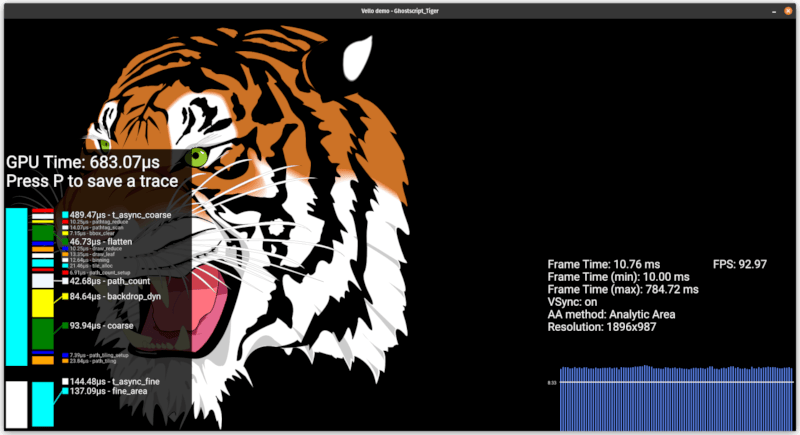
Task: Click the blue frame time bar graph
Action: pos(676,398)
